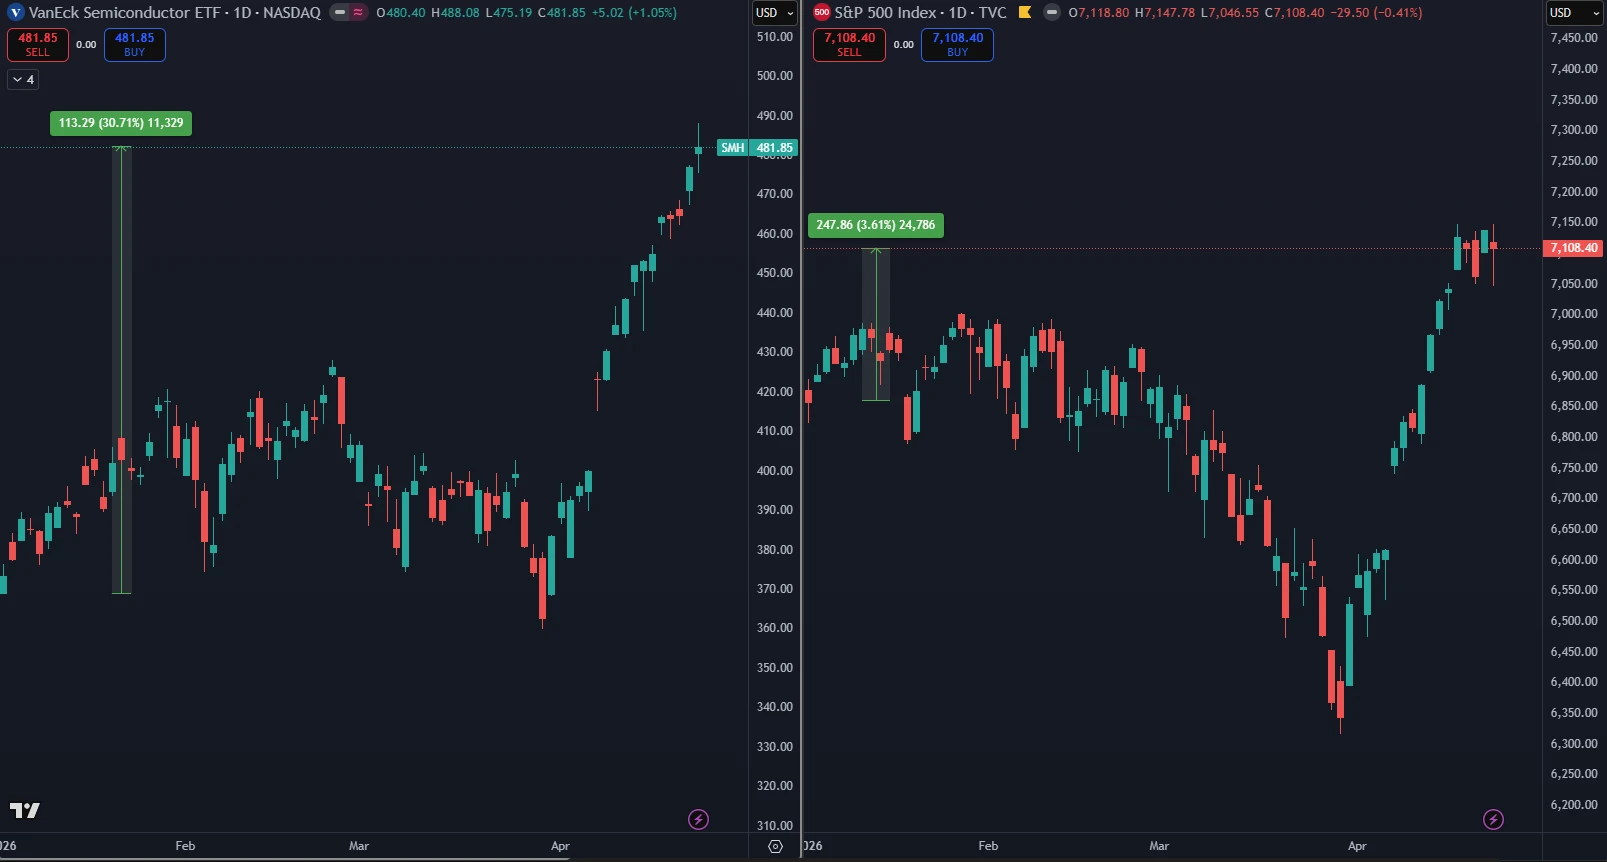Click the lightning icon on S&P 500 chart
The width and height of the screenshot is (1607, 862).
pos(1493,820)
